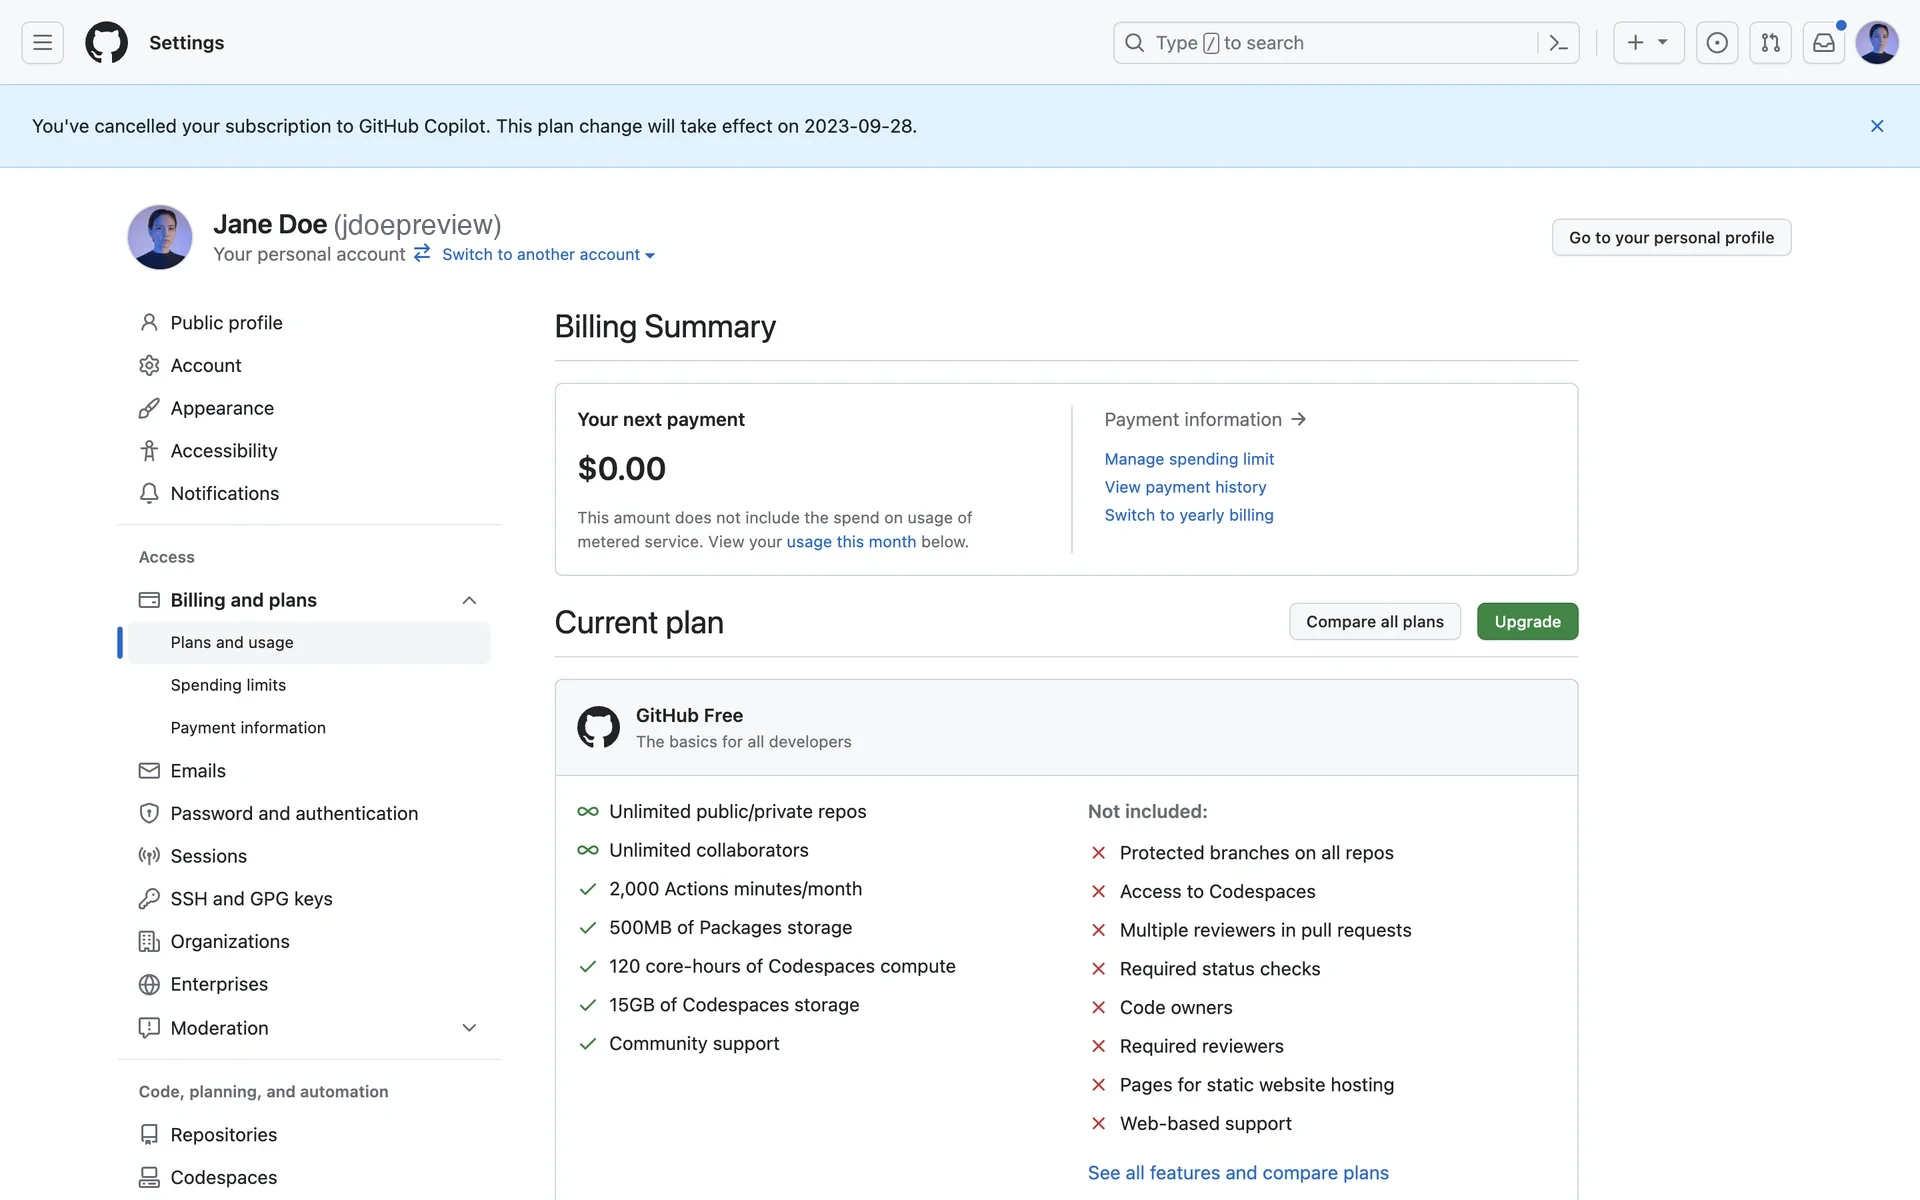
Task: Click the 'Unlimited public/private repos' feature text
Action: pyautogui.click(x=737, y=812)
